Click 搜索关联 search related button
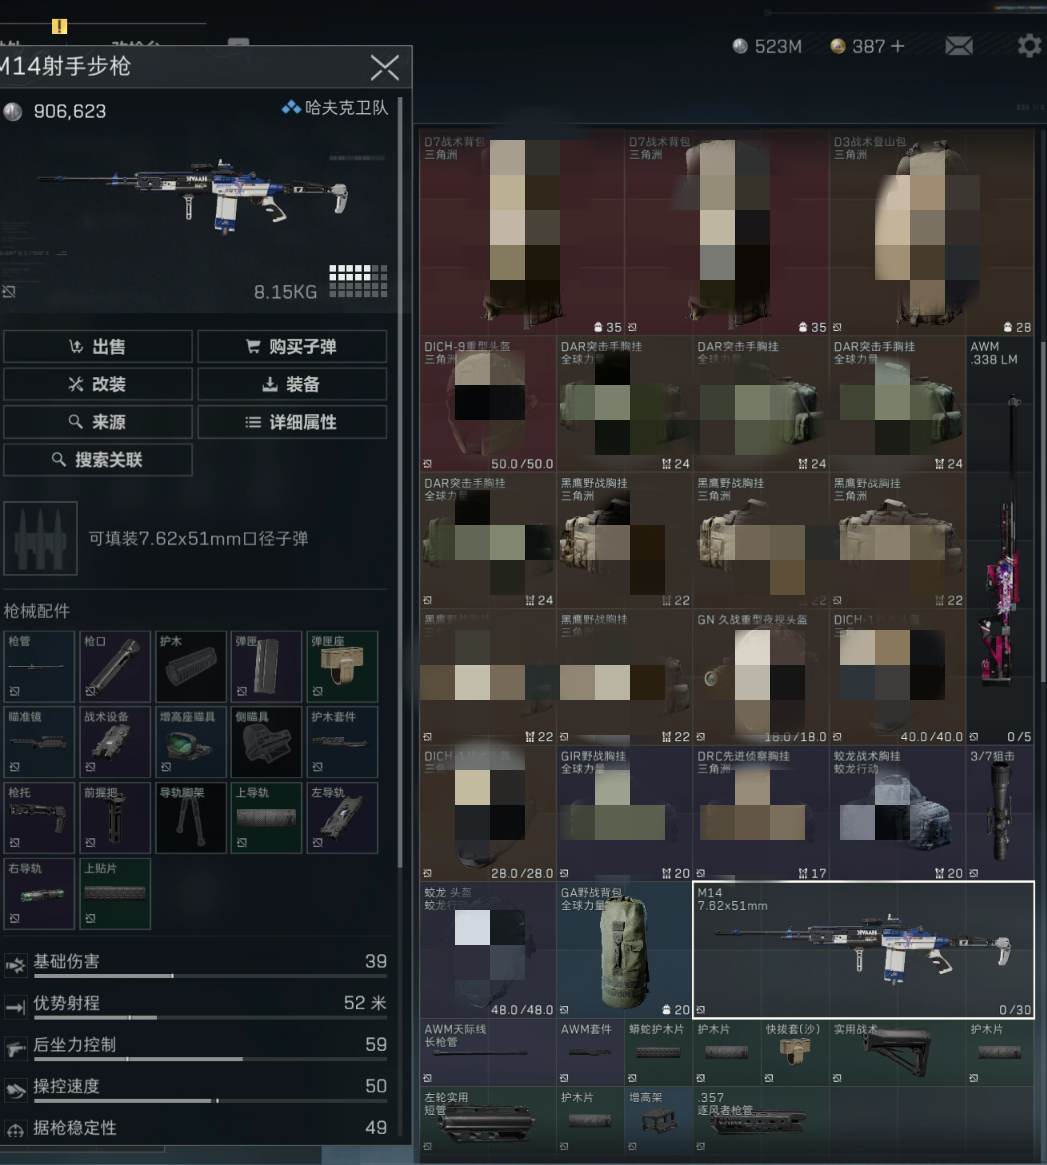Viewport: 1047px width, 1165px height. tap(98, 460)
